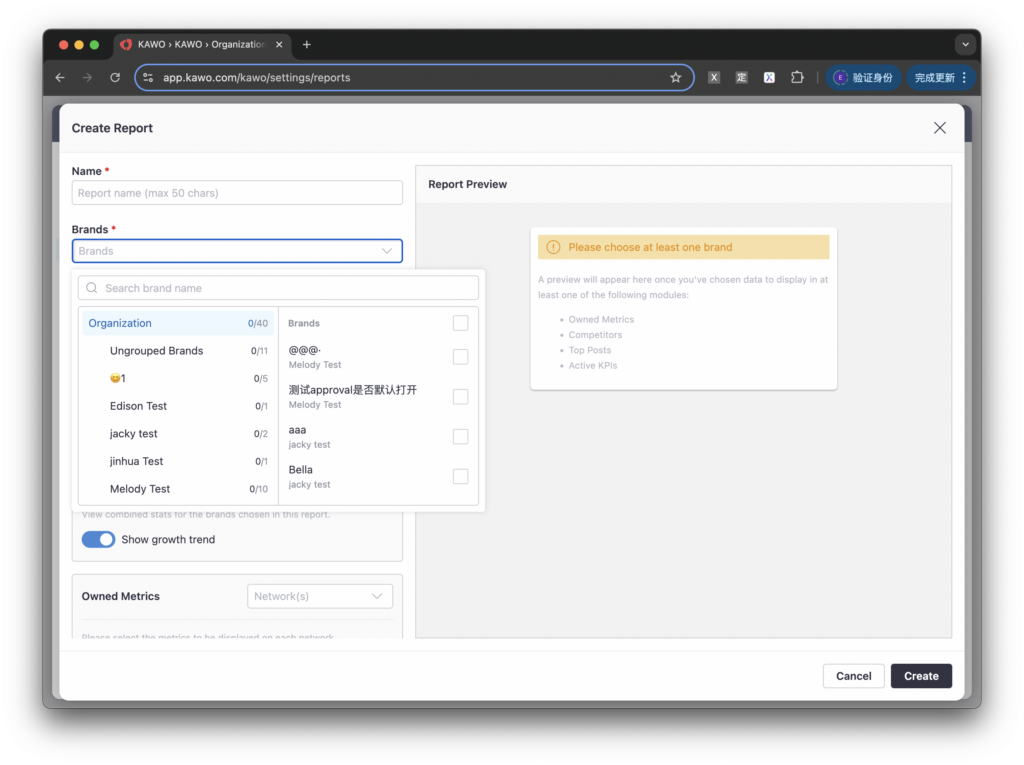Collapse the Brands dropdown chevron
Viewport: 1024px width, 765px height.
pos(387,251)
